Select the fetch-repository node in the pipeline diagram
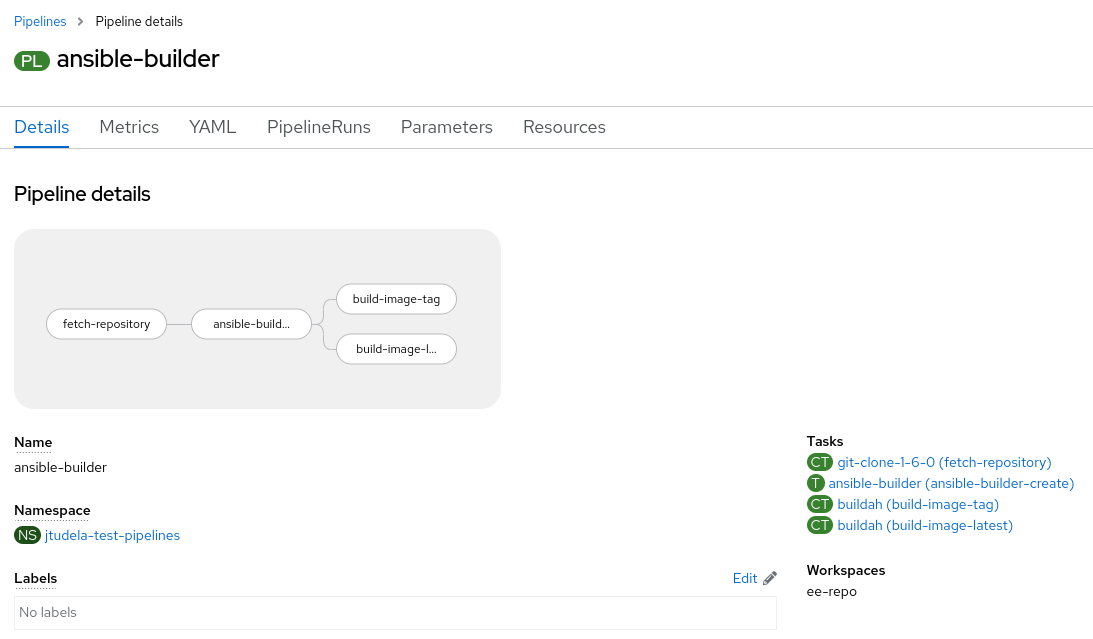The image size is (1093, 639). click(106, 323)
